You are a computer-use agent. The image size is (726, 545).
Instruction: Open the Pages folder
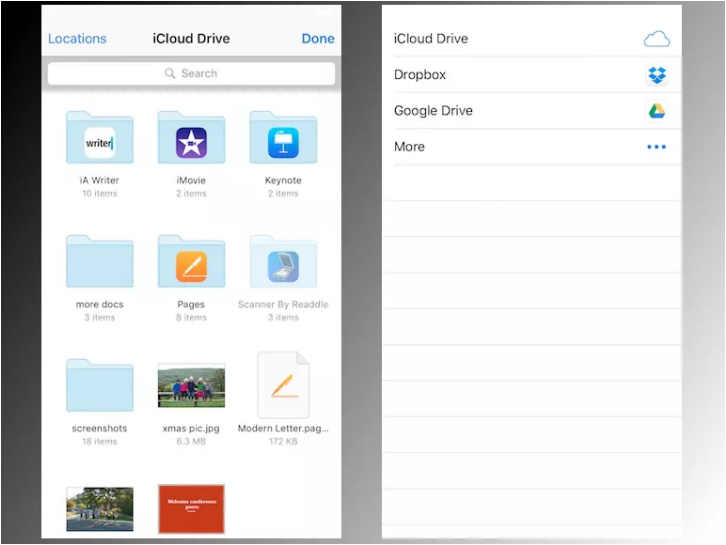coord(191,262)
